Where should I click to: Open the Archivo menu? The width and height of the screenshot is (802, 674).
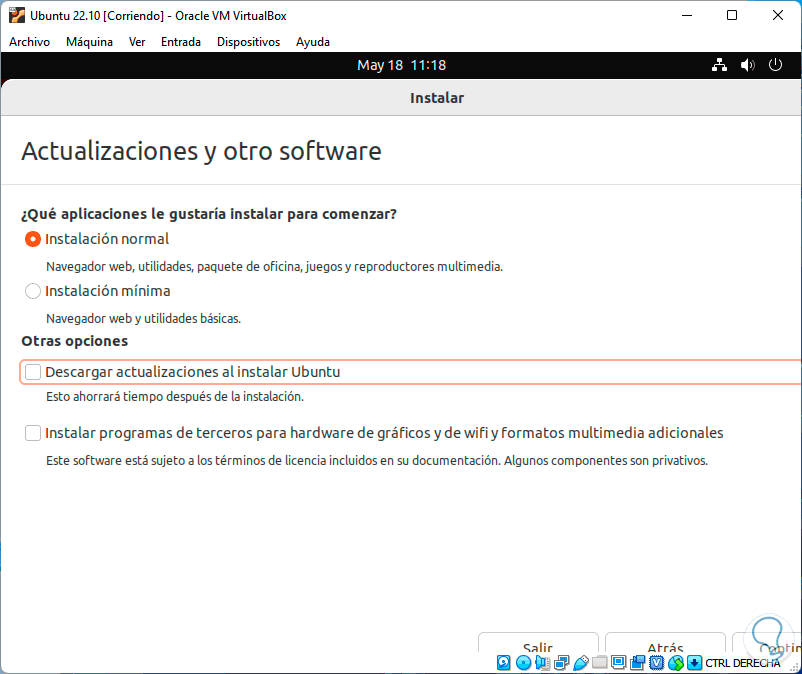[x=30, y=42]
